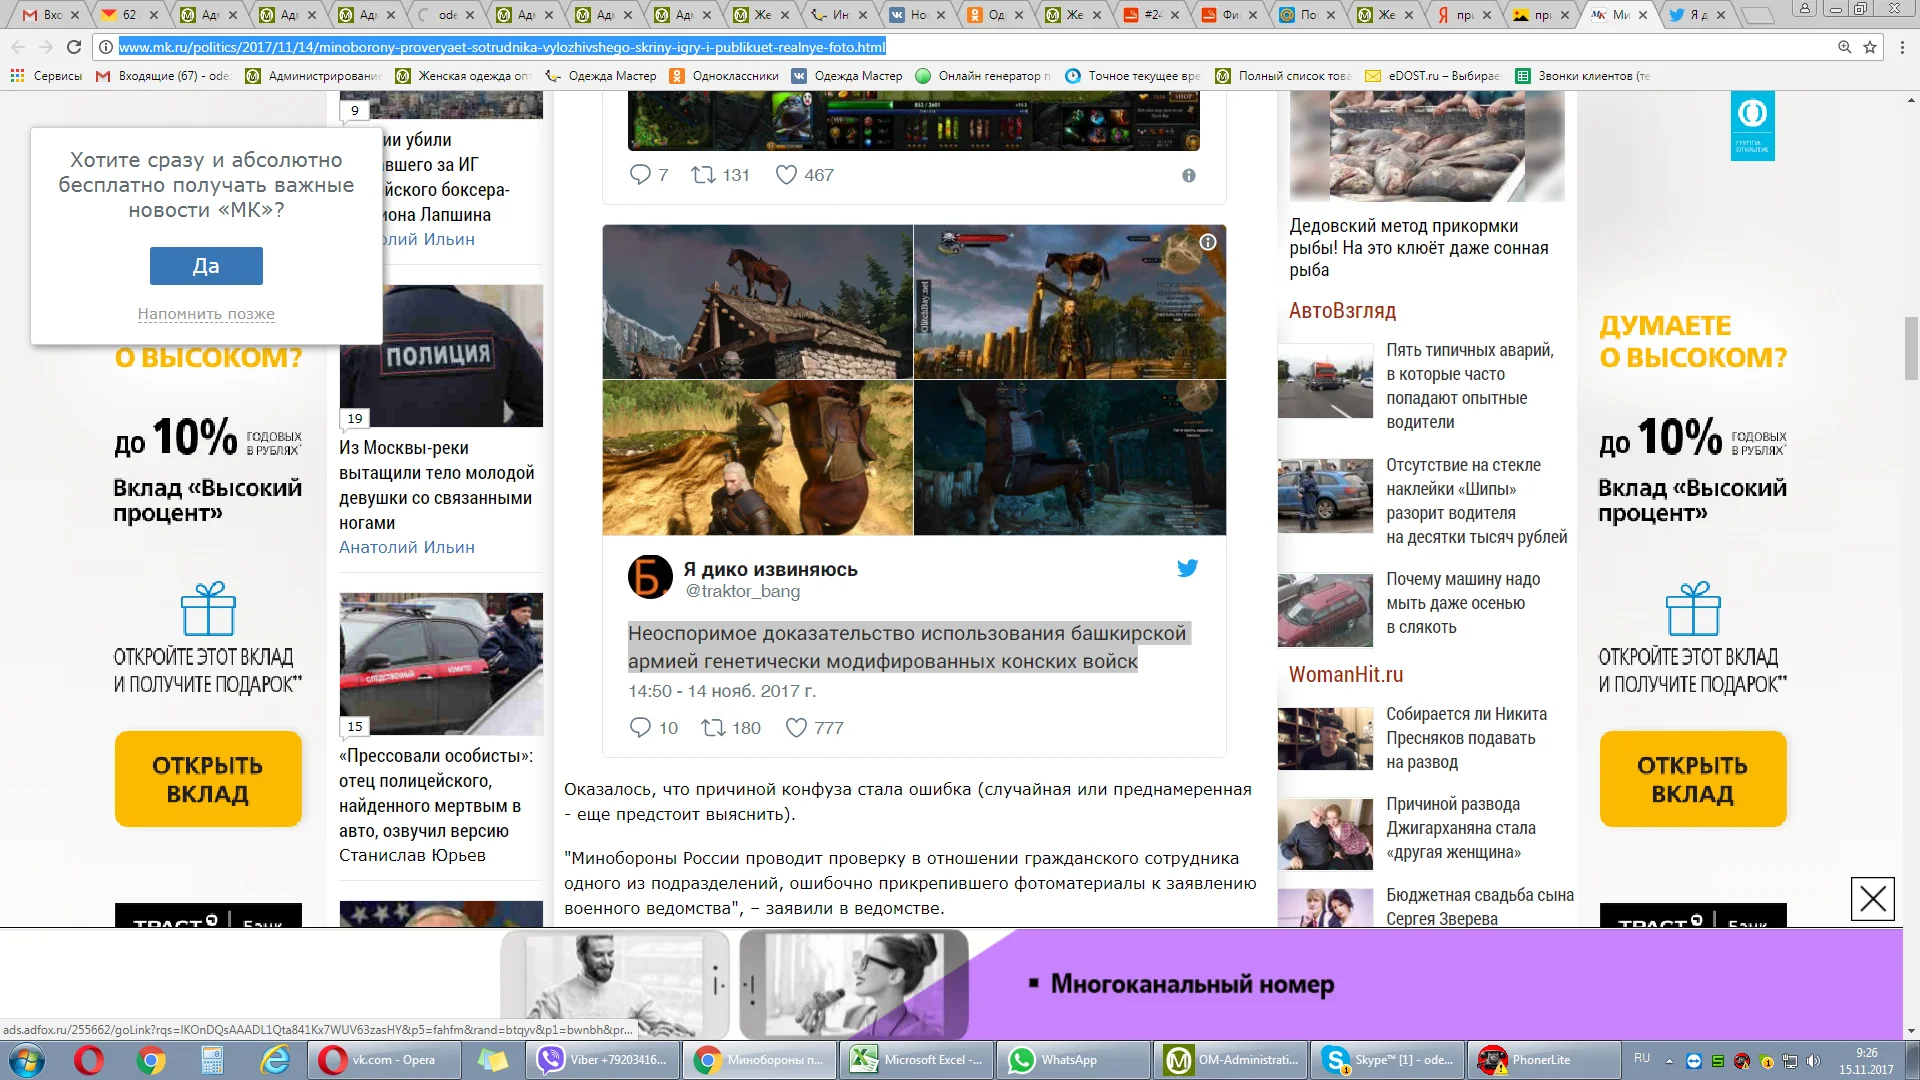This screenshot has height=1080, width=1920.
Task: Click the RU language indicator in tray
Action: (1642, 1058)
